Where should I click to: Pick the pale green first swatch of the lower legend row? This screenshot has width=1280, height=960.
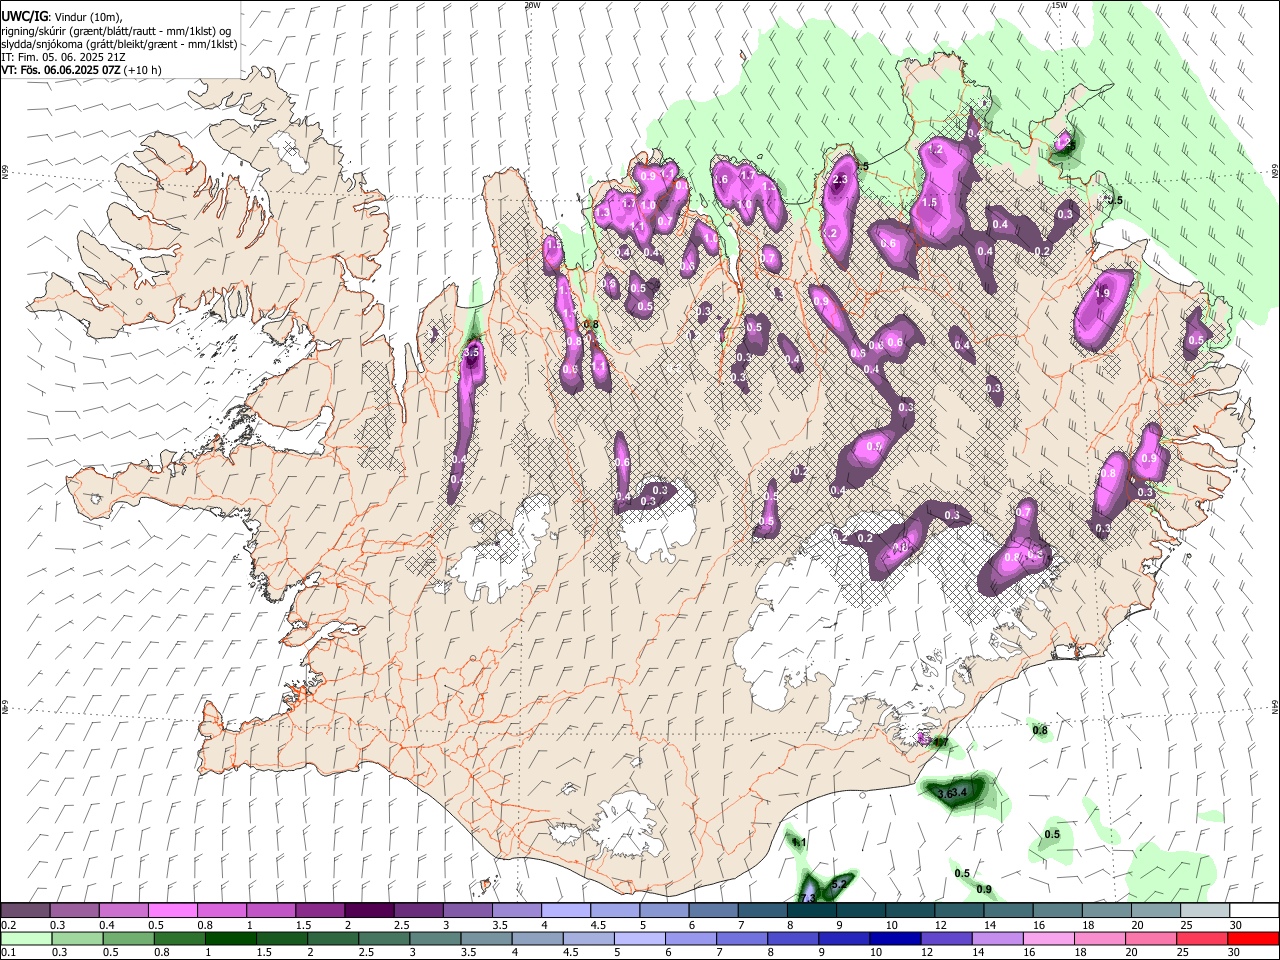[x=25, y=938]
